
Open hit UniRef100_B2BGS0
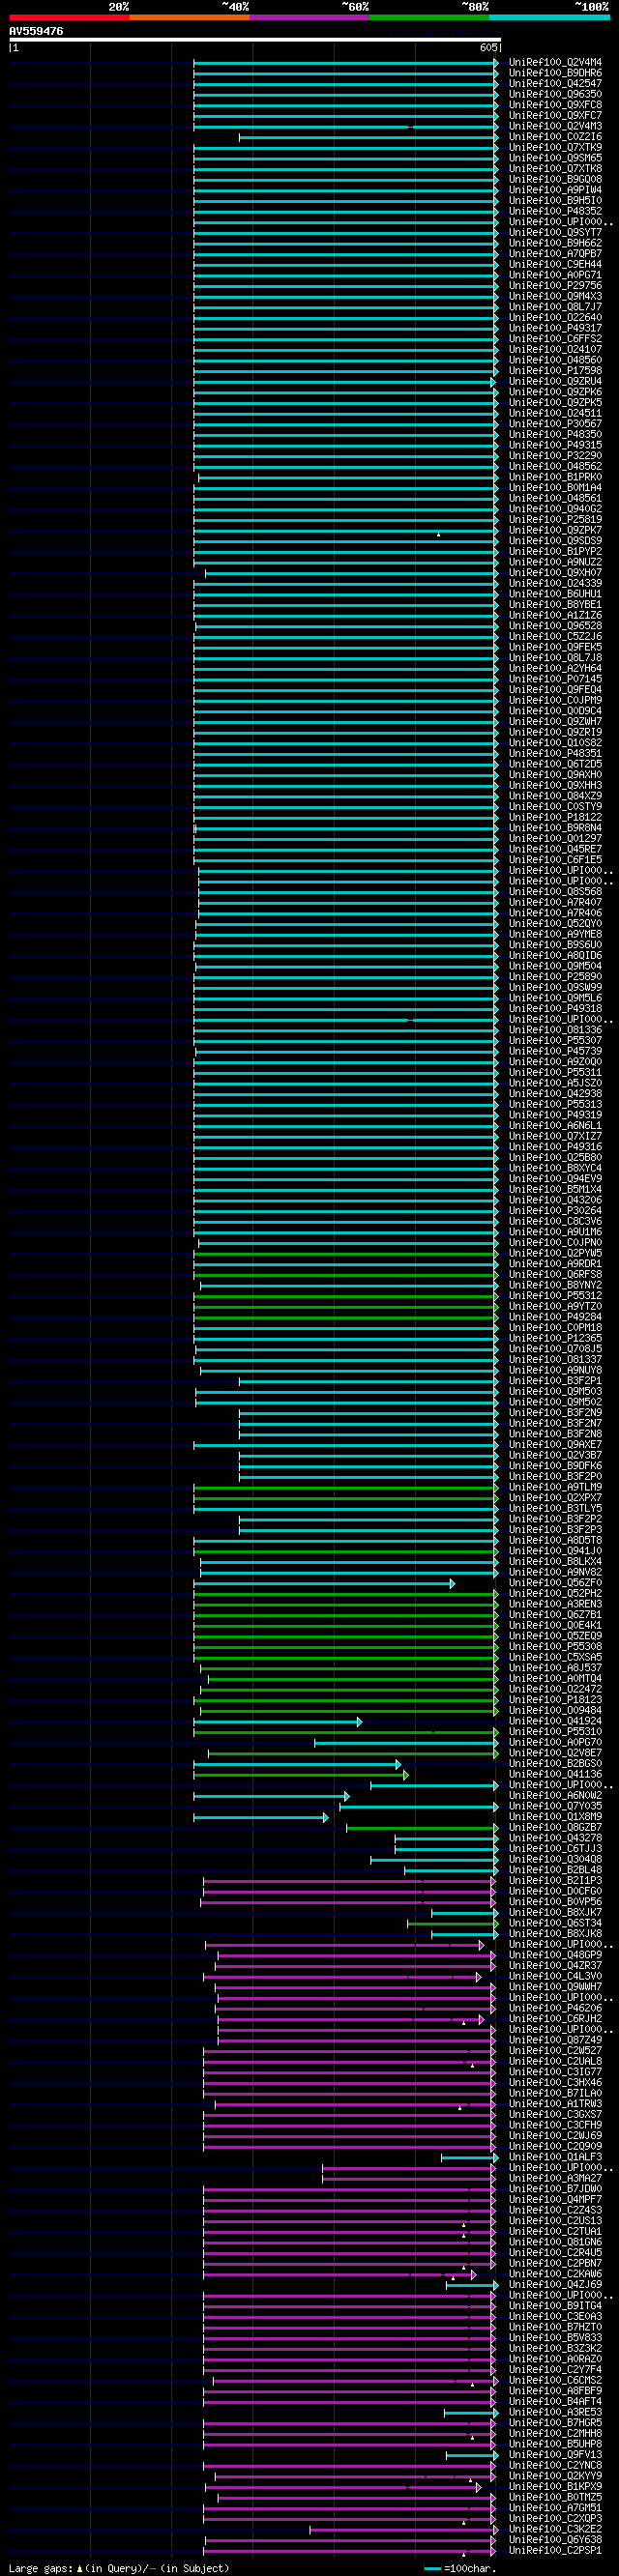pos(555,1763)
